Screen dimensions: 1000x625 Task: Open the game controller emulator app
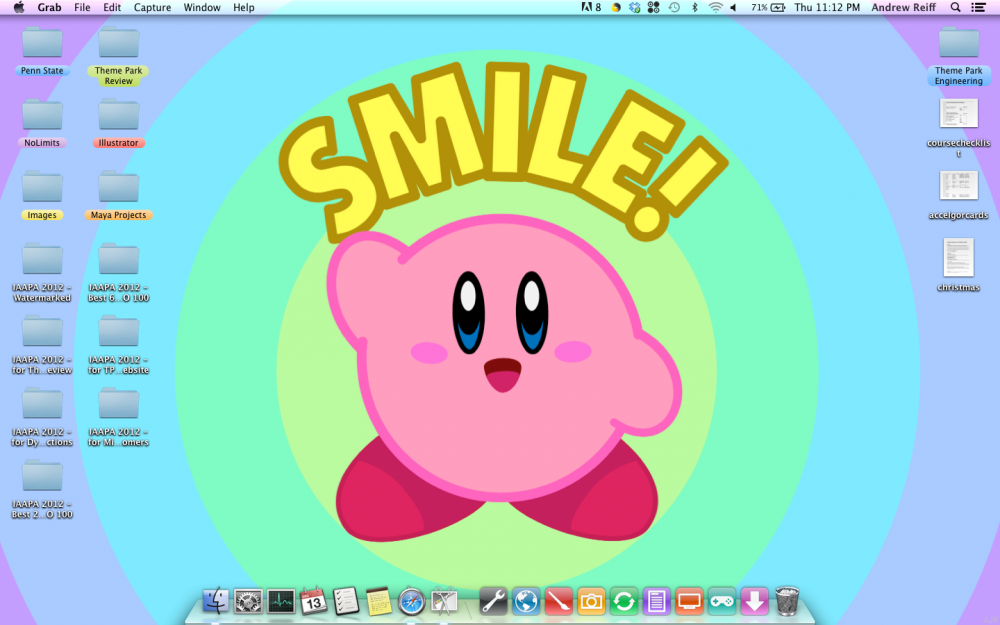(722, 602)
